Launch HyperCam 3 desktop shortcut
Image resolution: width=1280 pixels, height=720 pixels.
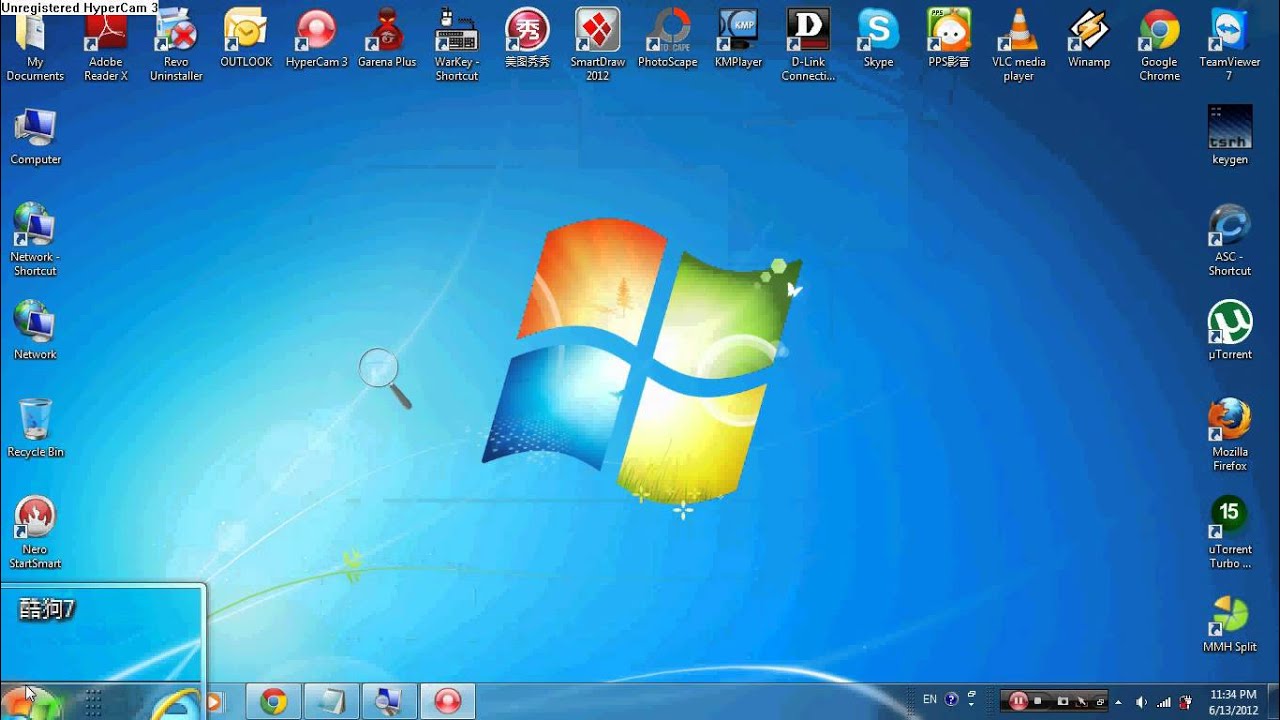click(x=317, y=38)
